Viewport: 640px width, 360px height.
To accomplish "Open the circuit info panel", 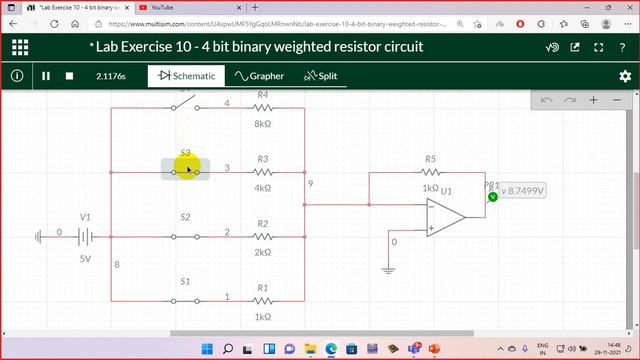I will 17,76.
